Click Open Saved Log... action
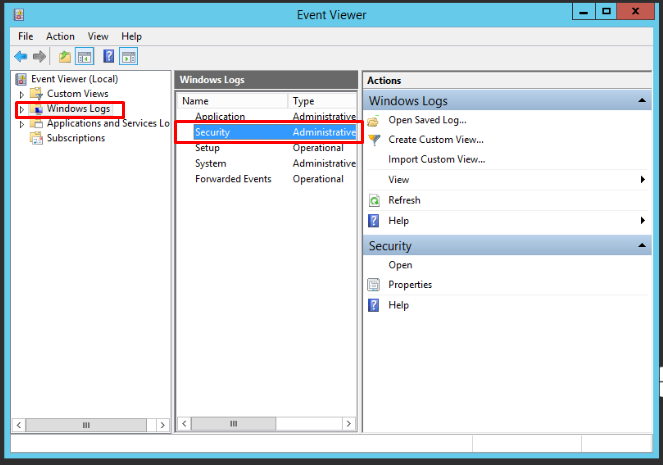The image size is (663, 465). 427,120
